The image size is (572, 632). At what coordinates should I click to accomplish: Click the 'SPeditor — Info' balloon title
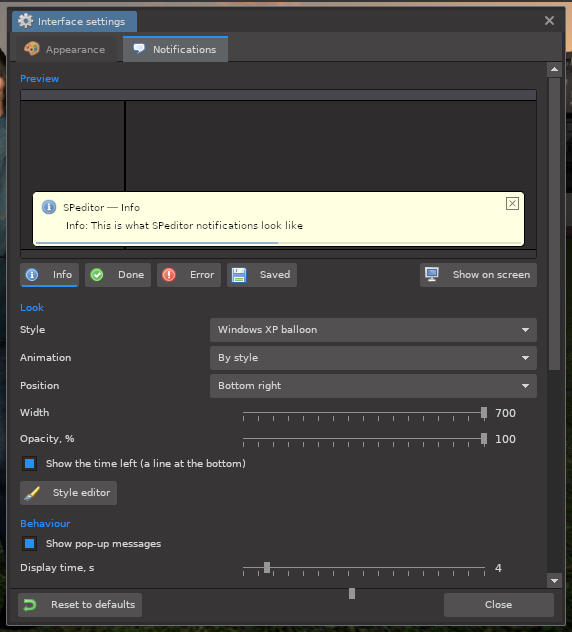[102, 208]
